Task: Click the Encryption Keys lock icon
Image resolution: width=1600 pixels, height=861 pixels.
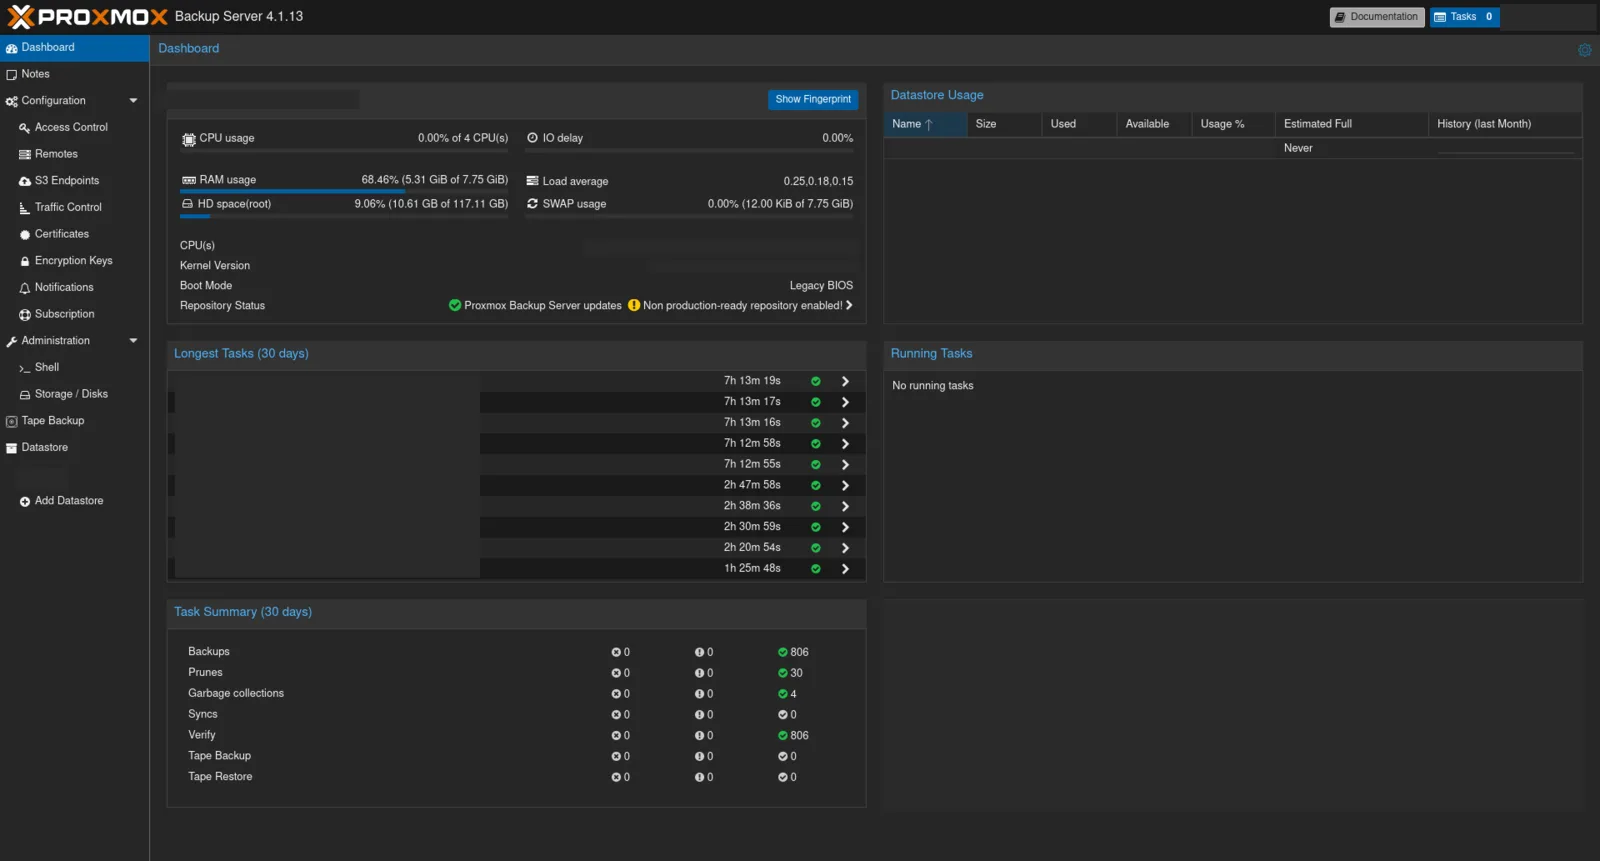Action: [25, 261]
